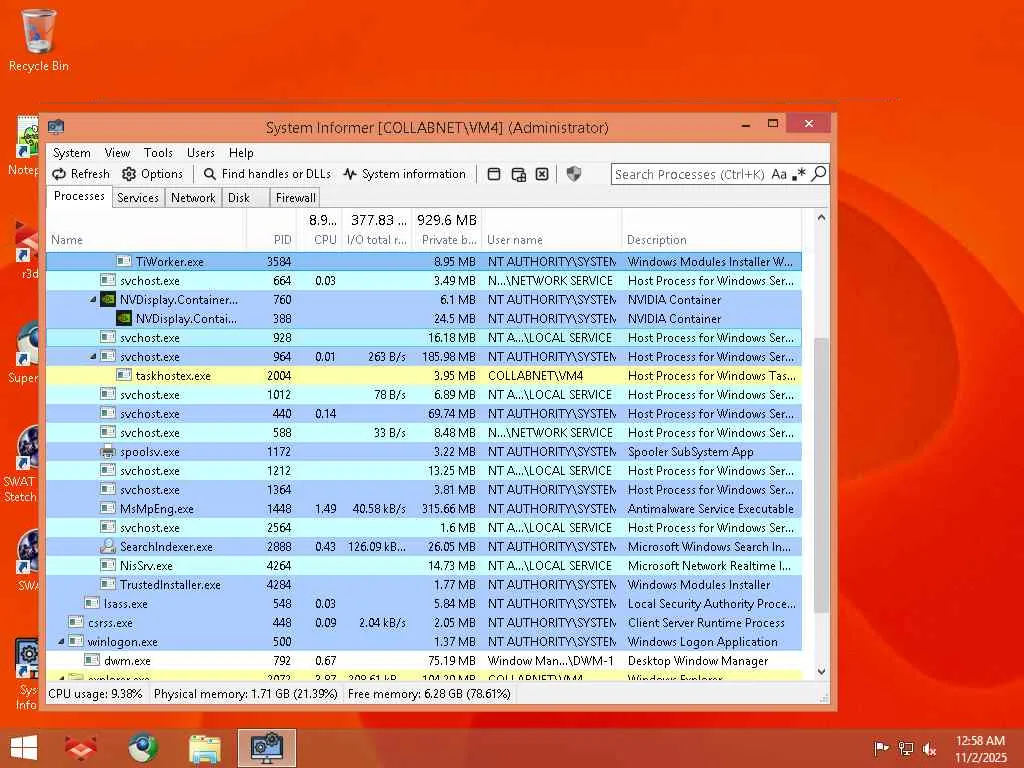Select the svchost.exe row with PID 2564
The width and height of the screenshot is (1024, 768).
click(x=424, y=528)
